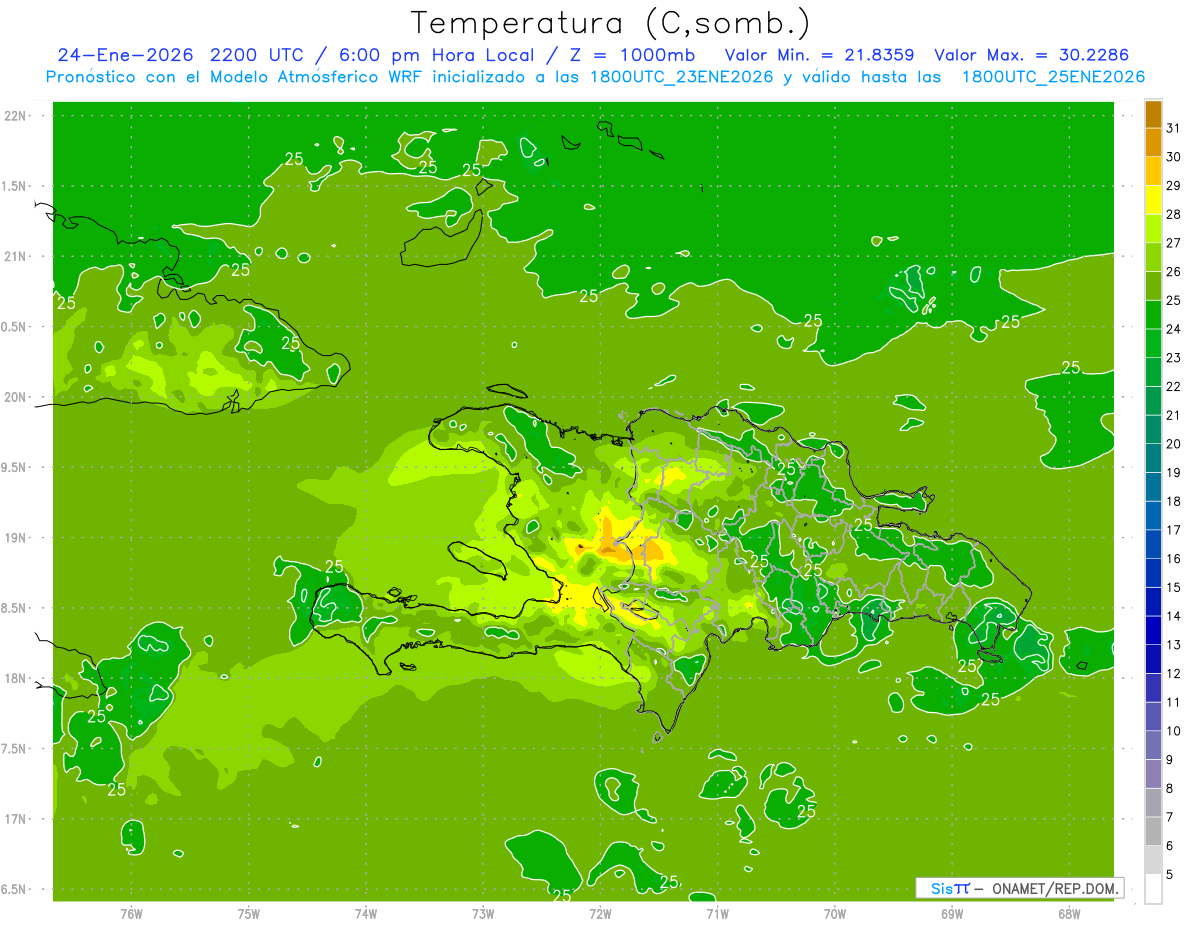The height and width of the screenshot is (927, 1200).
Task: Pick the legend swatch between 30 and 31
Action: point(1153,142)
